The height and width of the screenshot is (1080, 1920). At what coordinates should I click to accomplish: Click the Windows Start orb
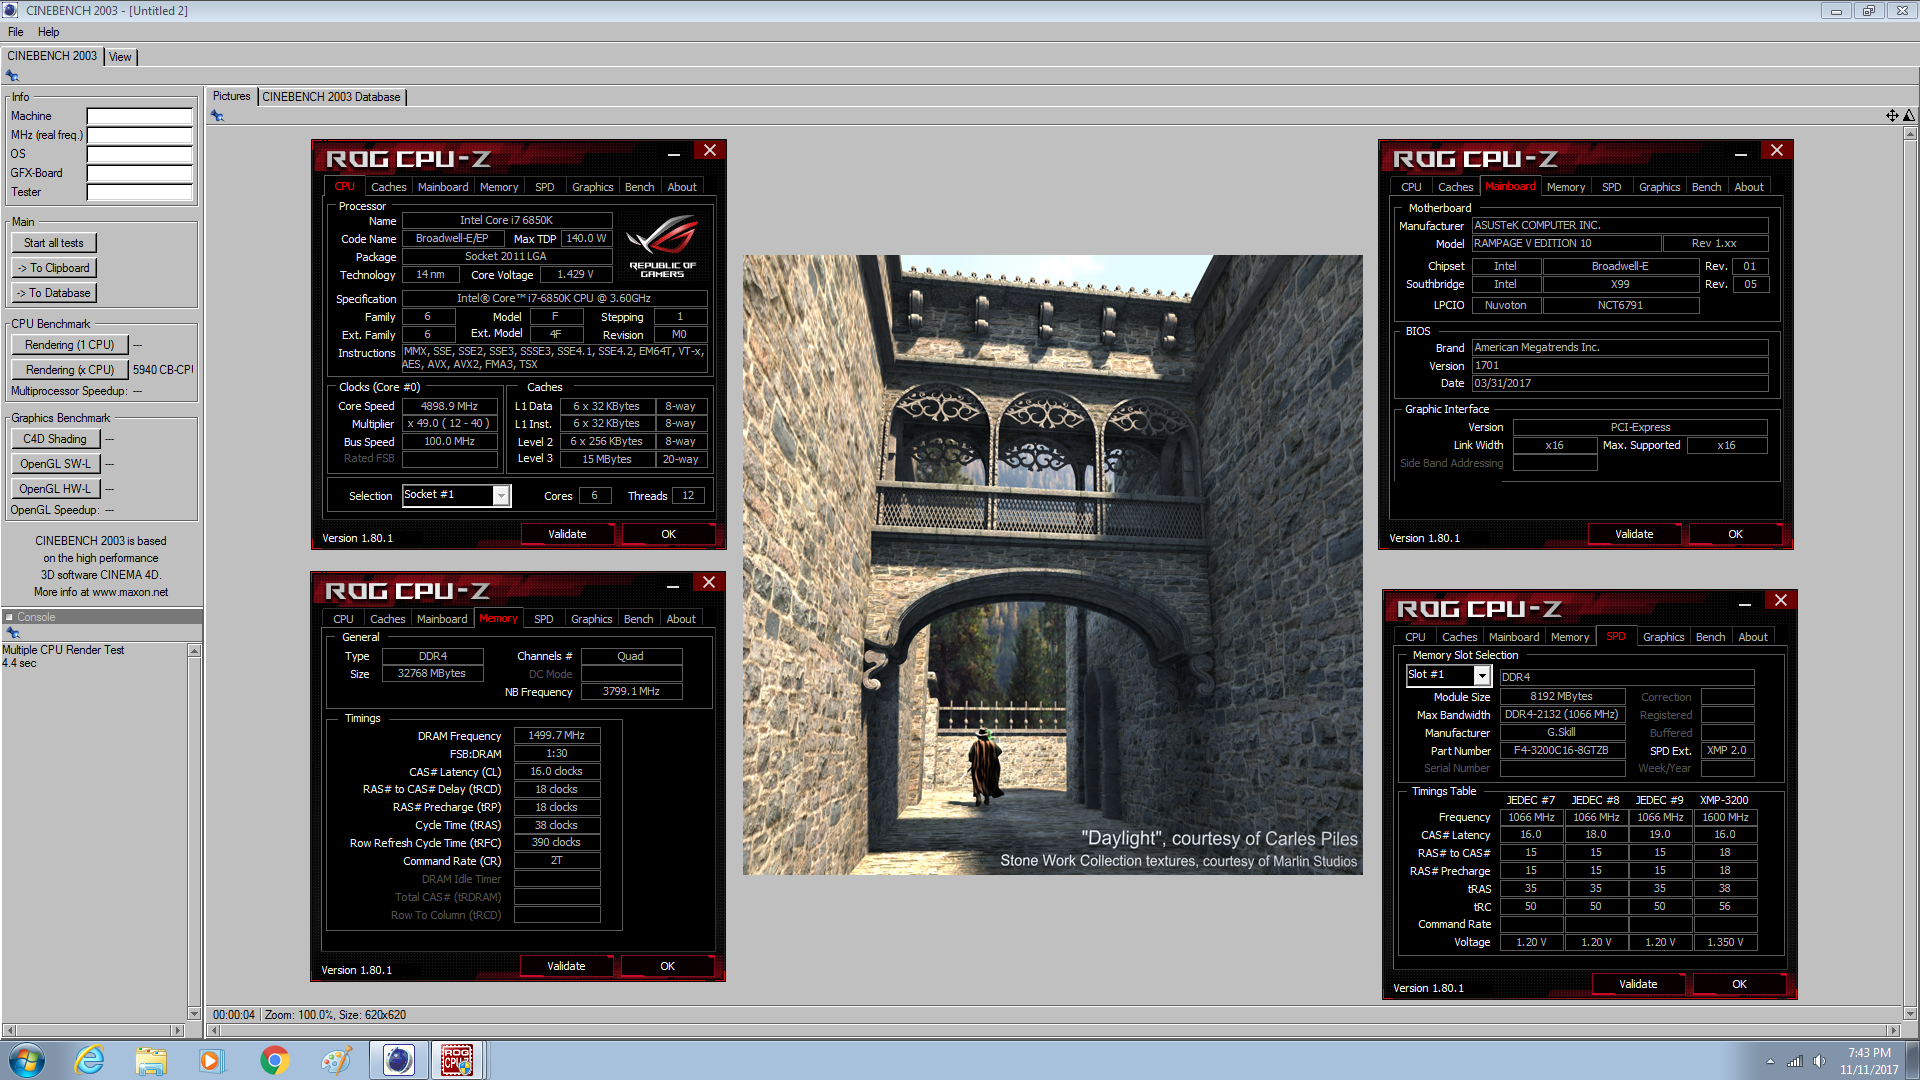click(x=27, y=1060)
